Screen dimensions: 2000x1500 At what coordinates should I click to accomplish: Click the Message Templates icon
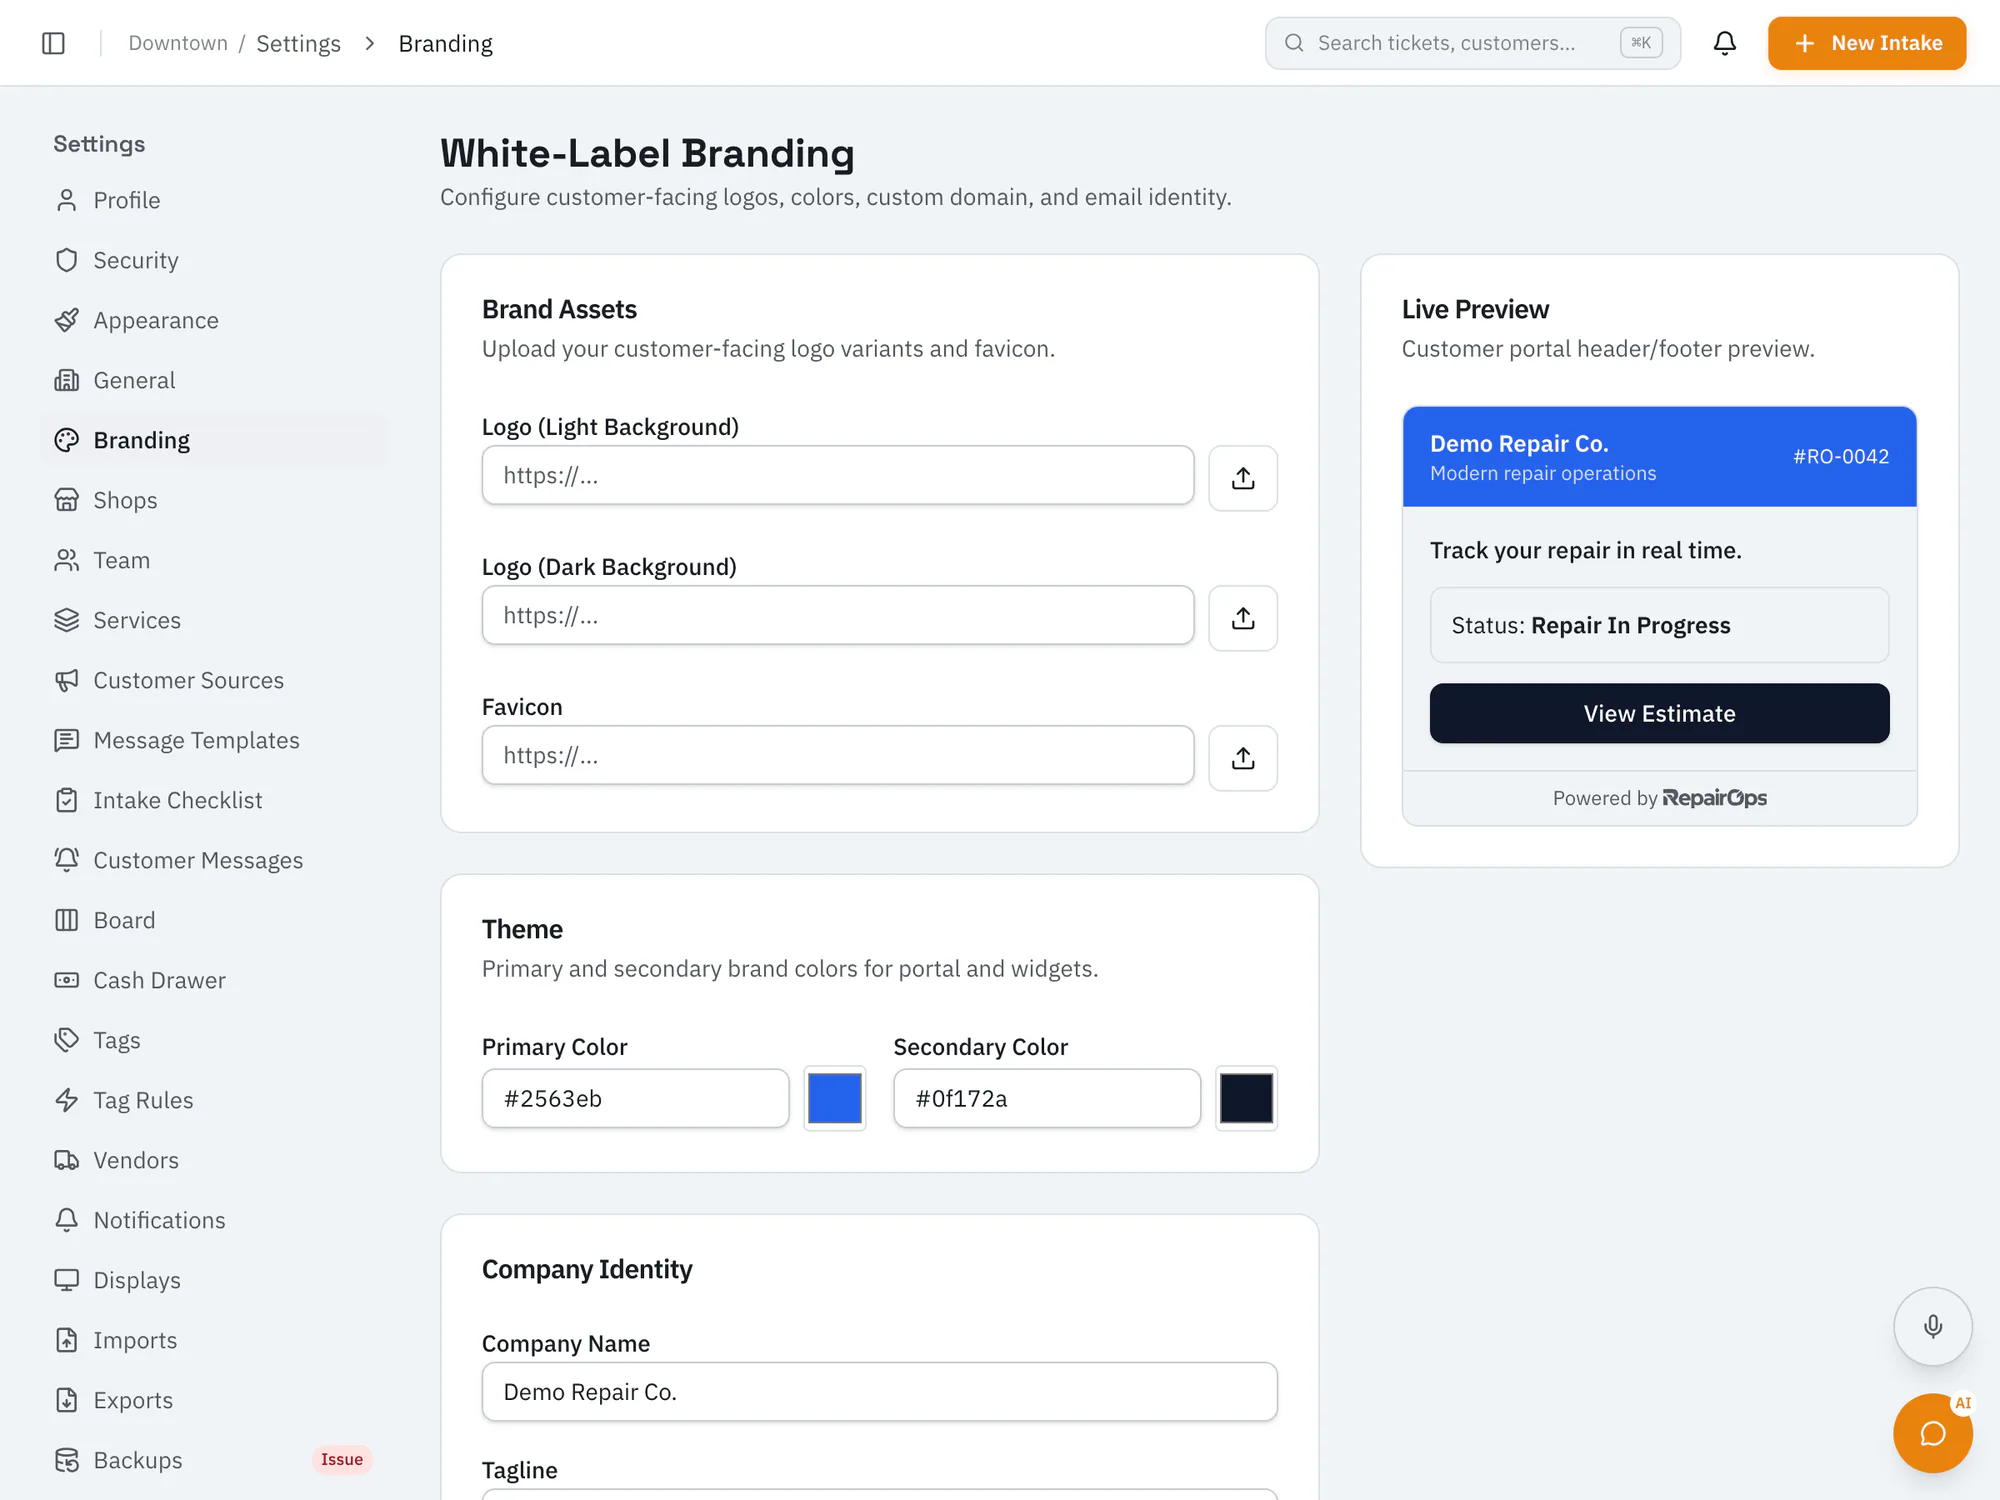coord(67,740)
